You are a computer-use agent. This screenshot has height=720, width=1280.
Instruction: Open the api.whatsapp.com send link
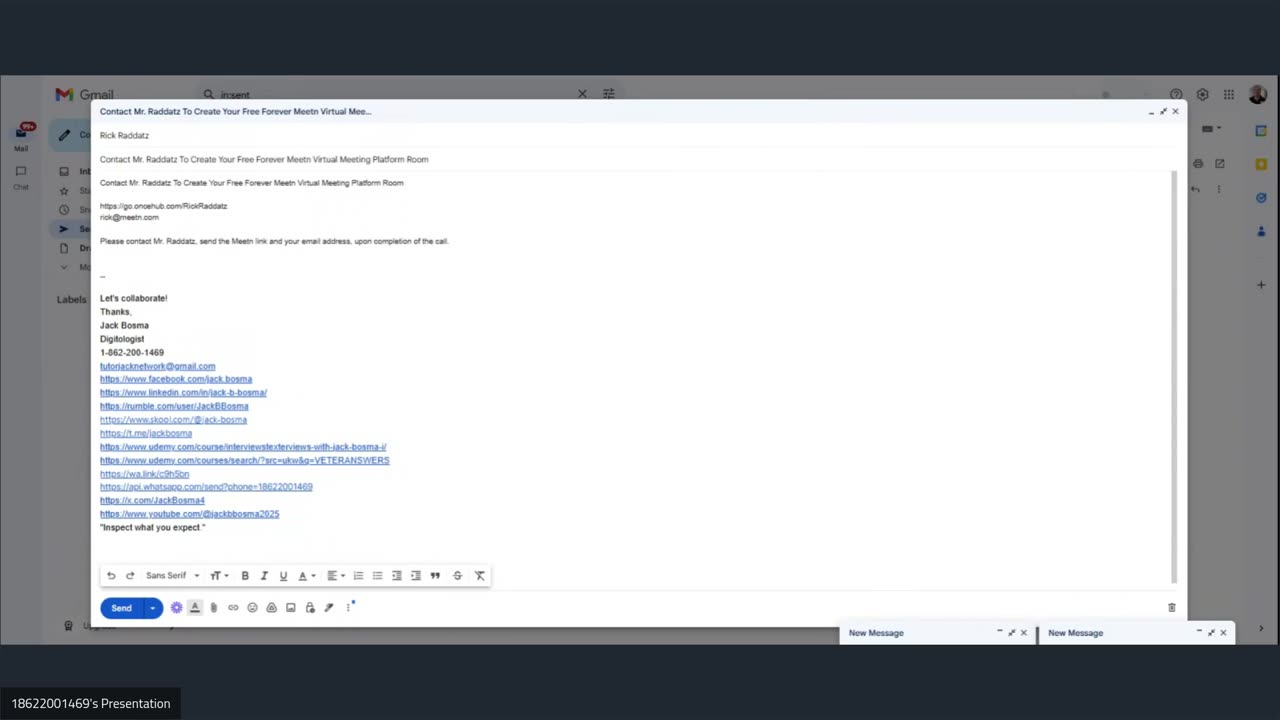206,487
